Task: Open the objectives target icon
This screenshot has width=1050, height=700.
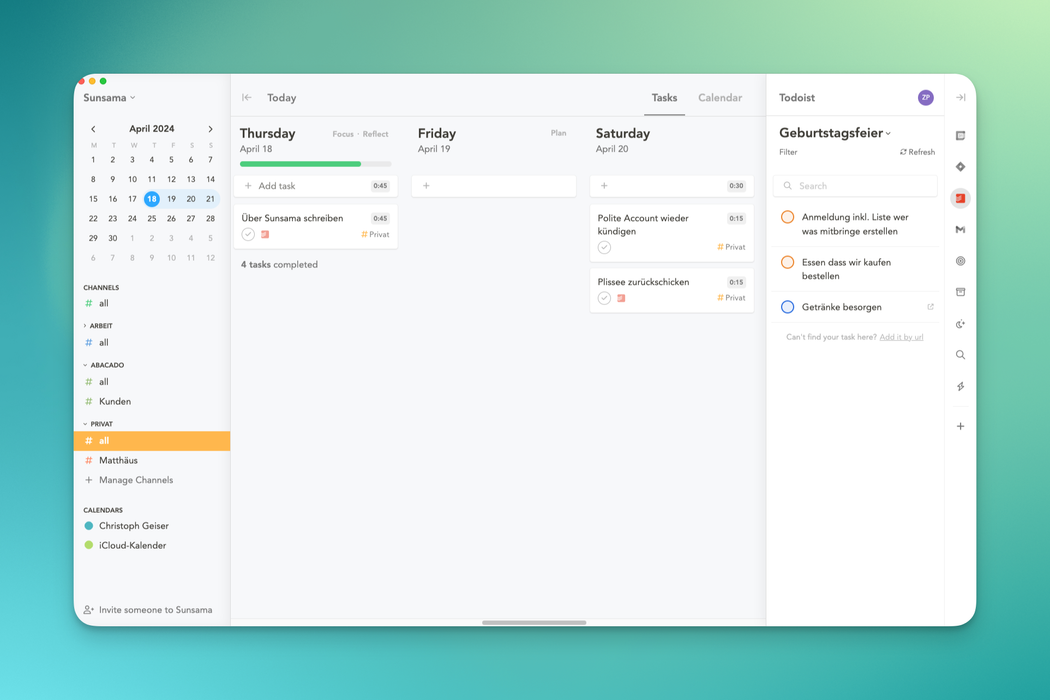Action: tap(960, 261)
